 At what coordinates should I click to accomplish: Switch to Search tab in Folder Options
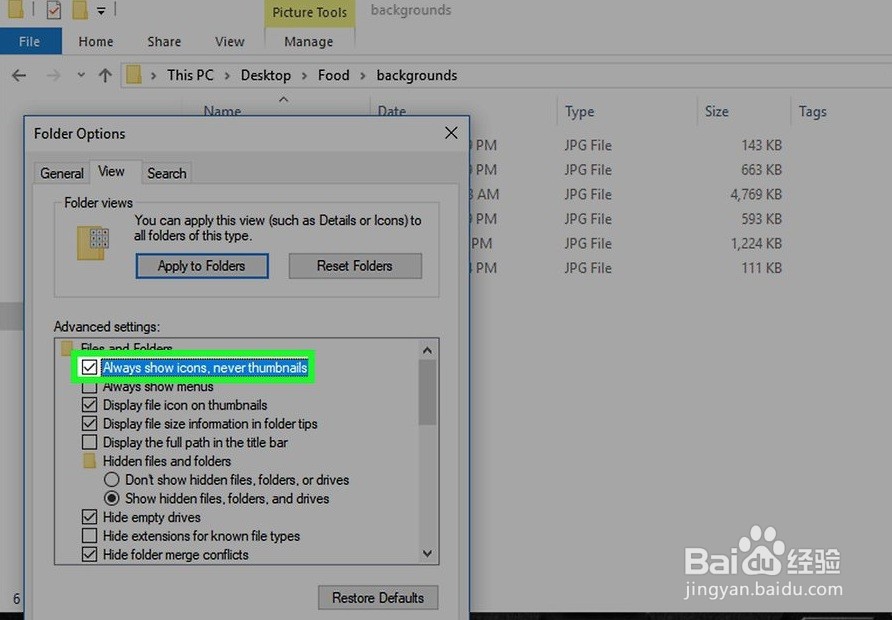click(167, 173)
